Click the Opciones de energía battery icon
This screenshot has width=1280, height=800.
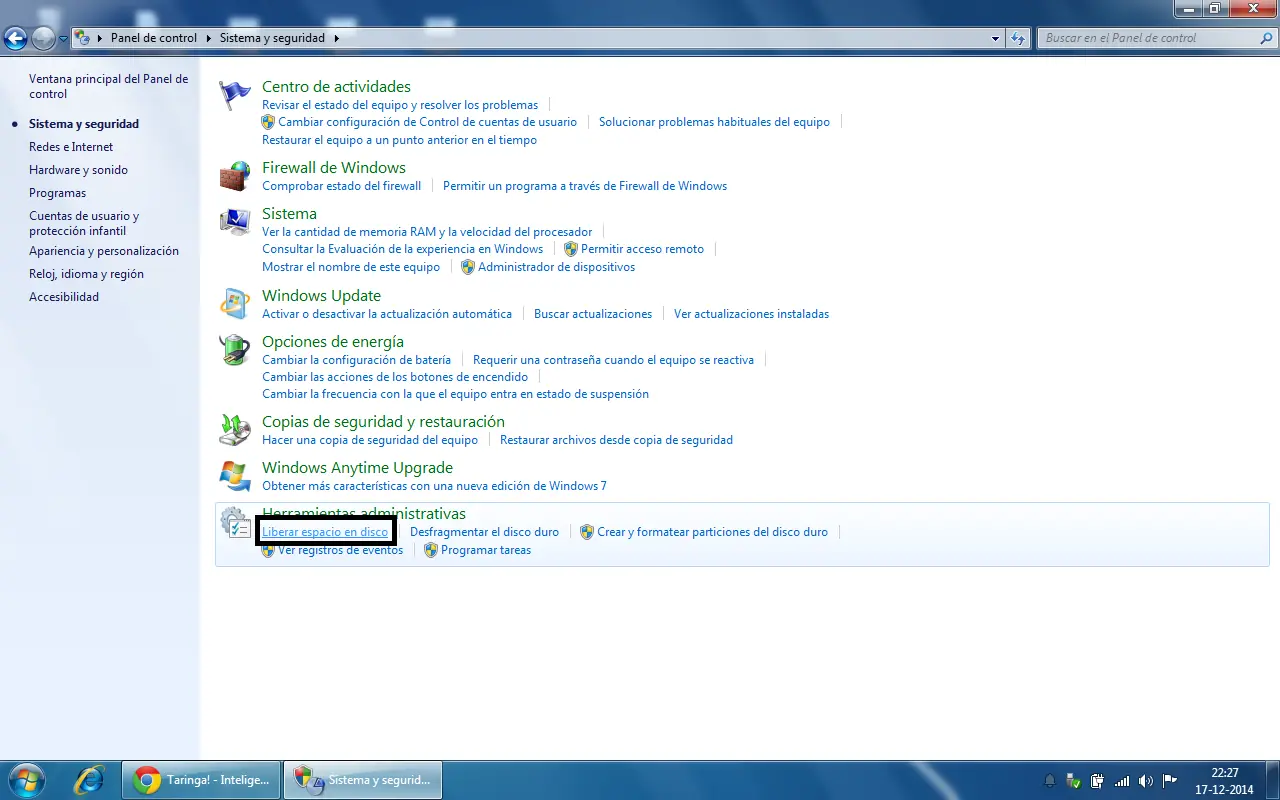[235, 350]
